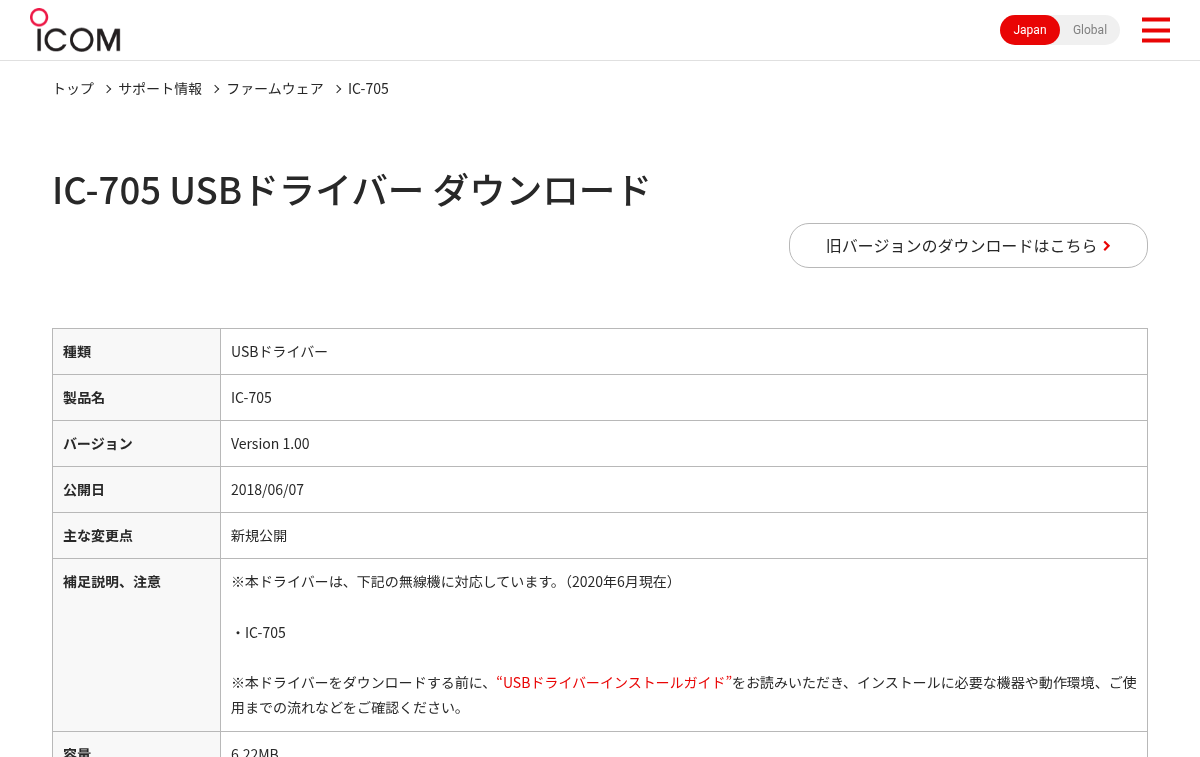Viewport: 1200px width, 757px height.
Task: Click the ICOM logo
Action: pos(75,30)
